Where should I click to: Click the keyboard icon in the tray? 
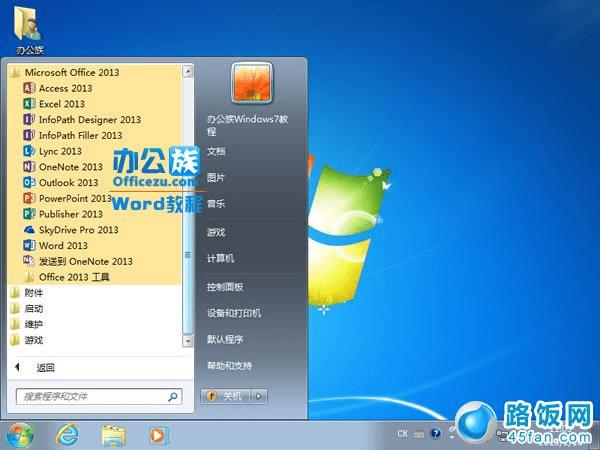pos(419,435)
